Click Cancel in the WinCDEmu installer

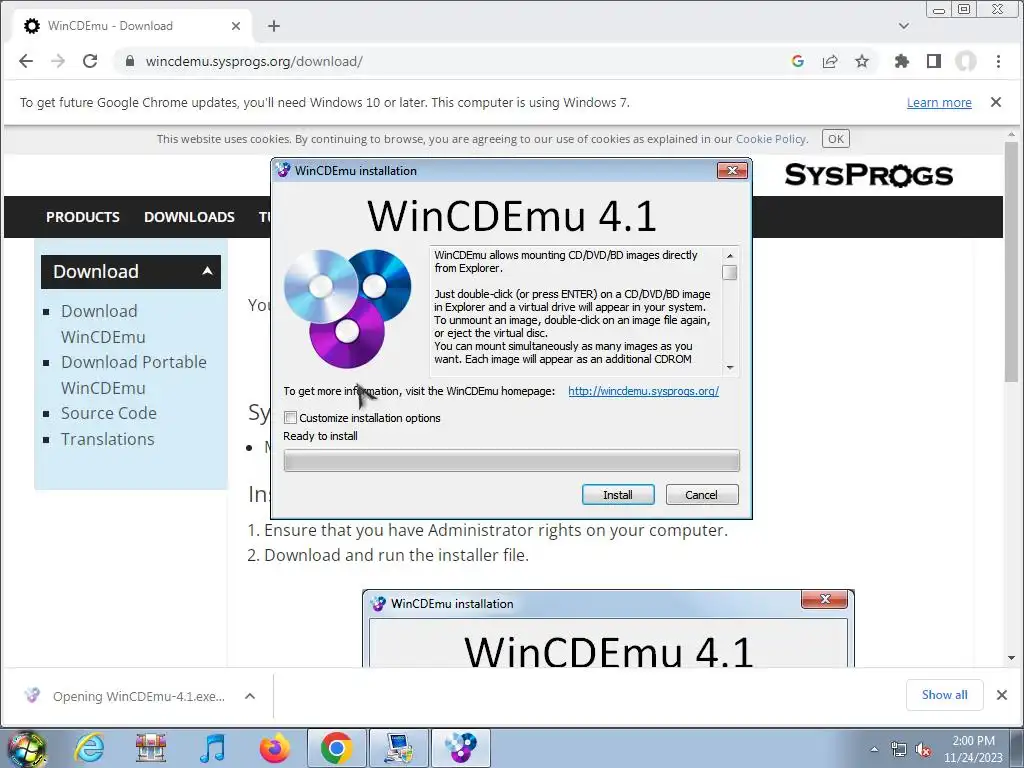[x=701, y=495]
